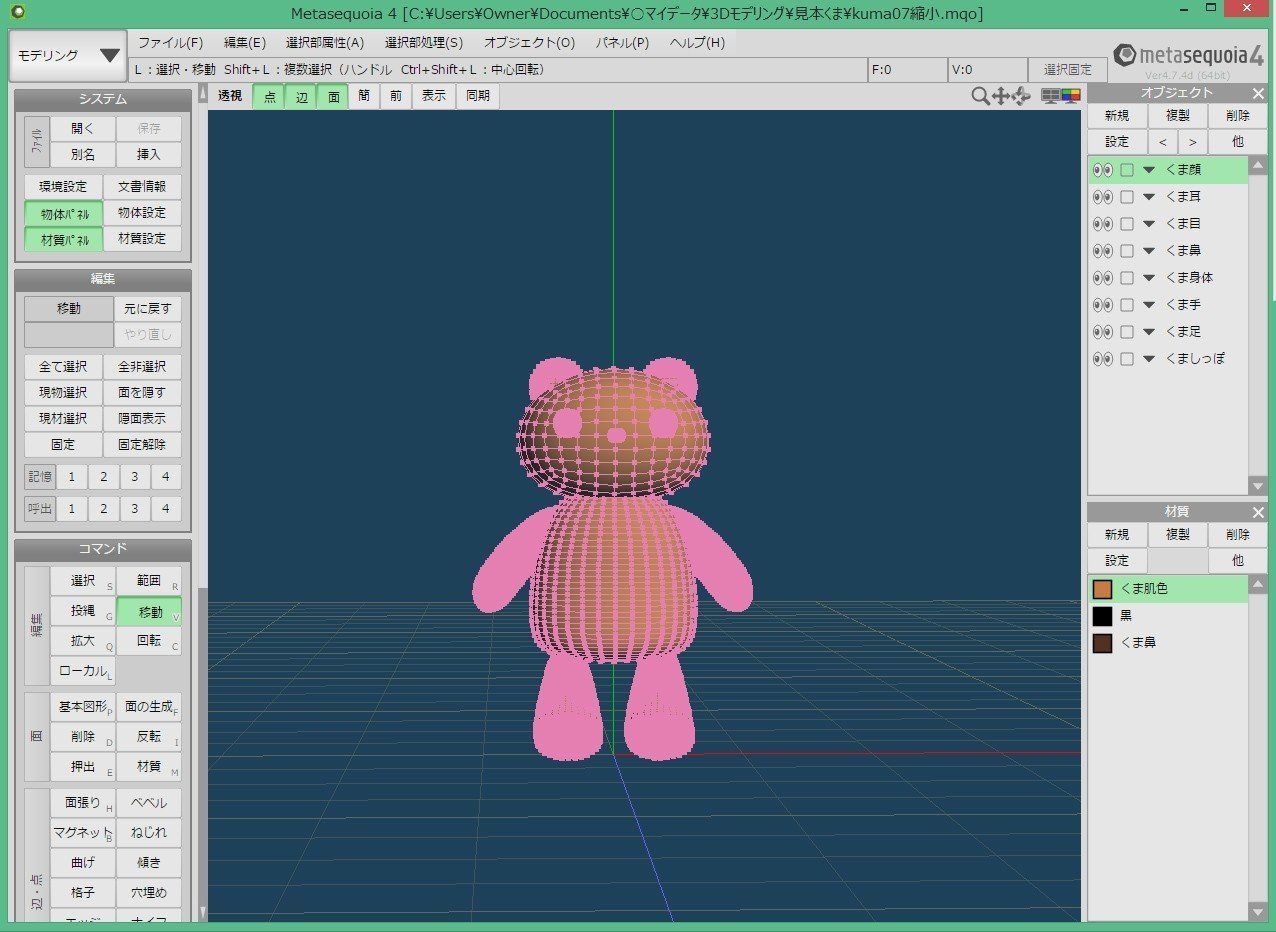
Task: Toggle the 材質パネル button
Action: coord(64,239)
